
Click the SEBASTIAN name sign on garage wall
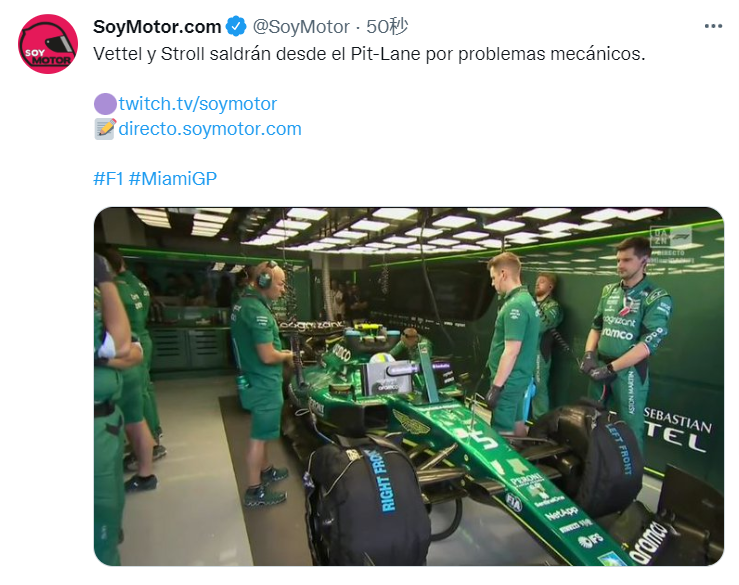678,420
